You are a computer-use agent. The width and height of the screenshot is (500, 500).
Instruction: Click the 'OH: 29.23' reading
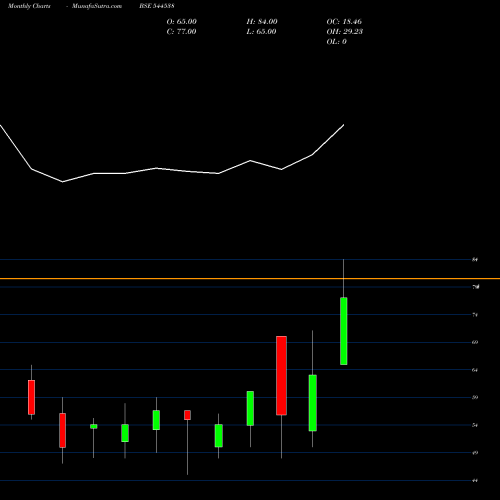click(x=345, y=32)
